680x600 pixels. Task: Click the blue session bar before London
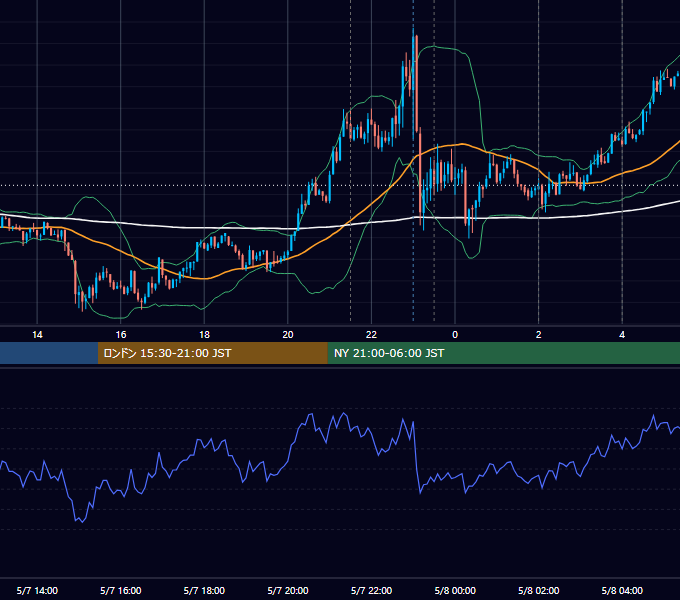(x=49, y=353)
